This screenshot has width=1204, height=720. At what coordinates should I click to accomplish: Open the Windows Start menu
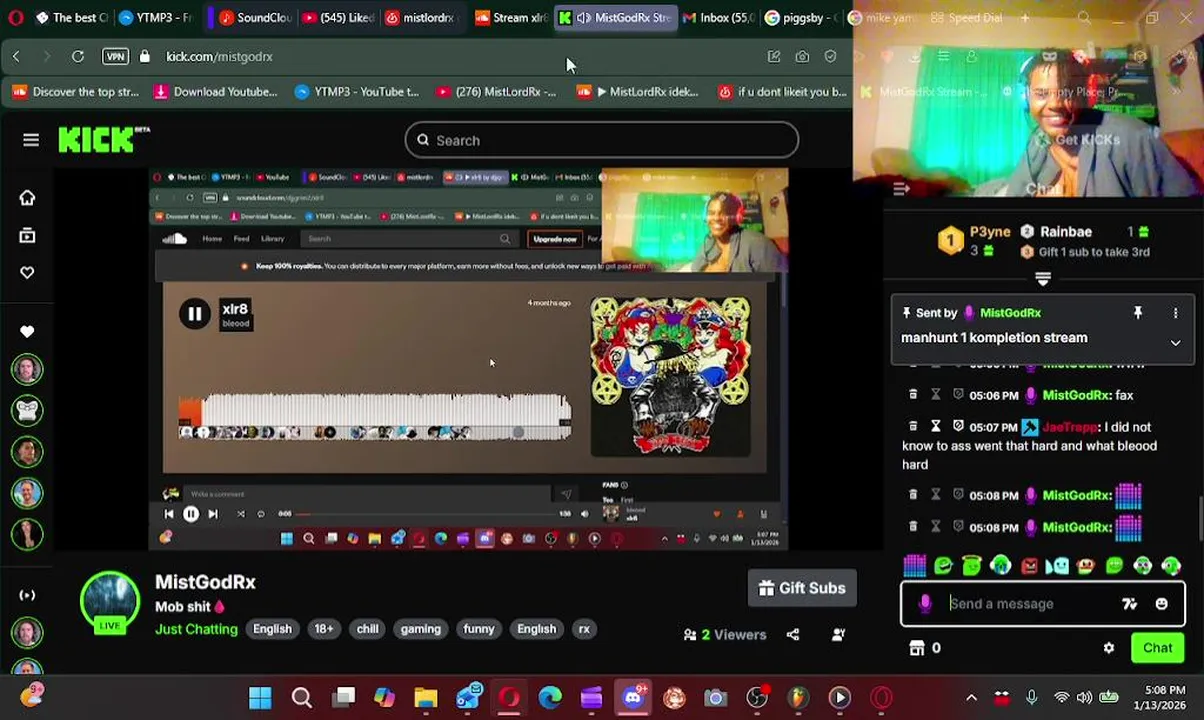click(x=260, y=697)
